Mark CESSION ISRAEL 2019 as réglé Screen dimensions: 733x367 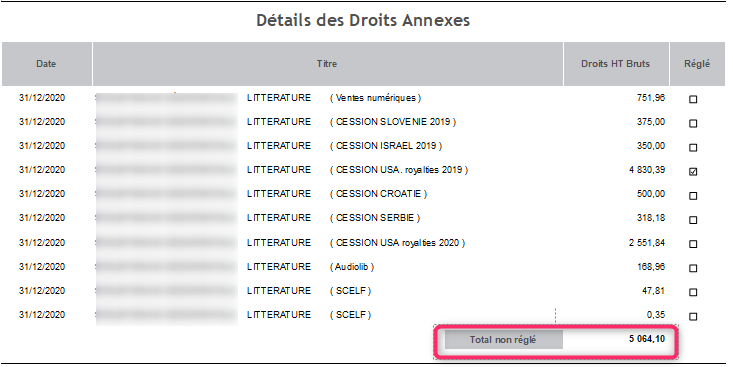pos(693,148)
